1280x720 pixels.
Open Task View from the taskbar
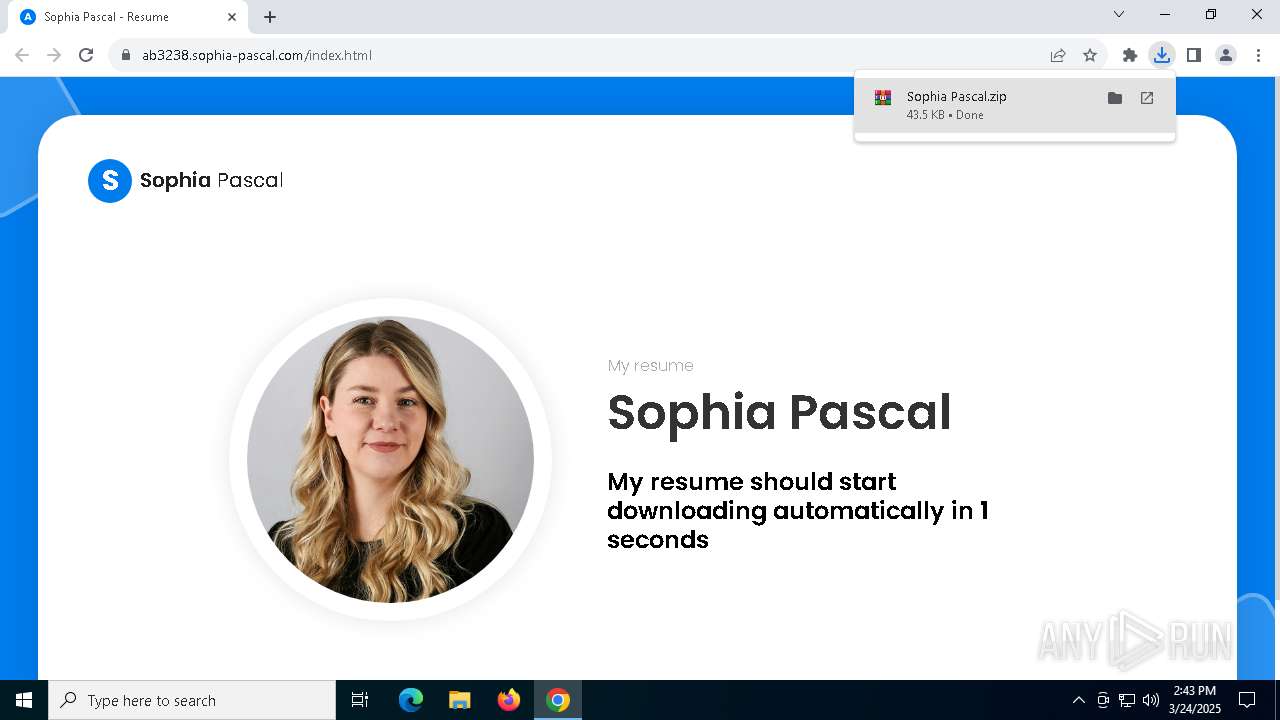click(x=360, y=700)
